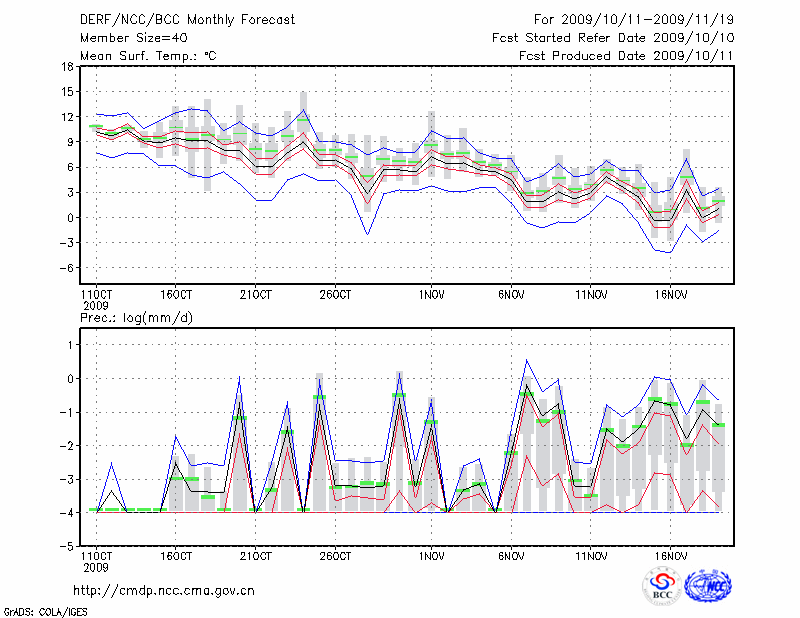Open the cmdp.ncc.cma.gov.cn link
Viewport: 800px width, 618px height.
[164, 590]
